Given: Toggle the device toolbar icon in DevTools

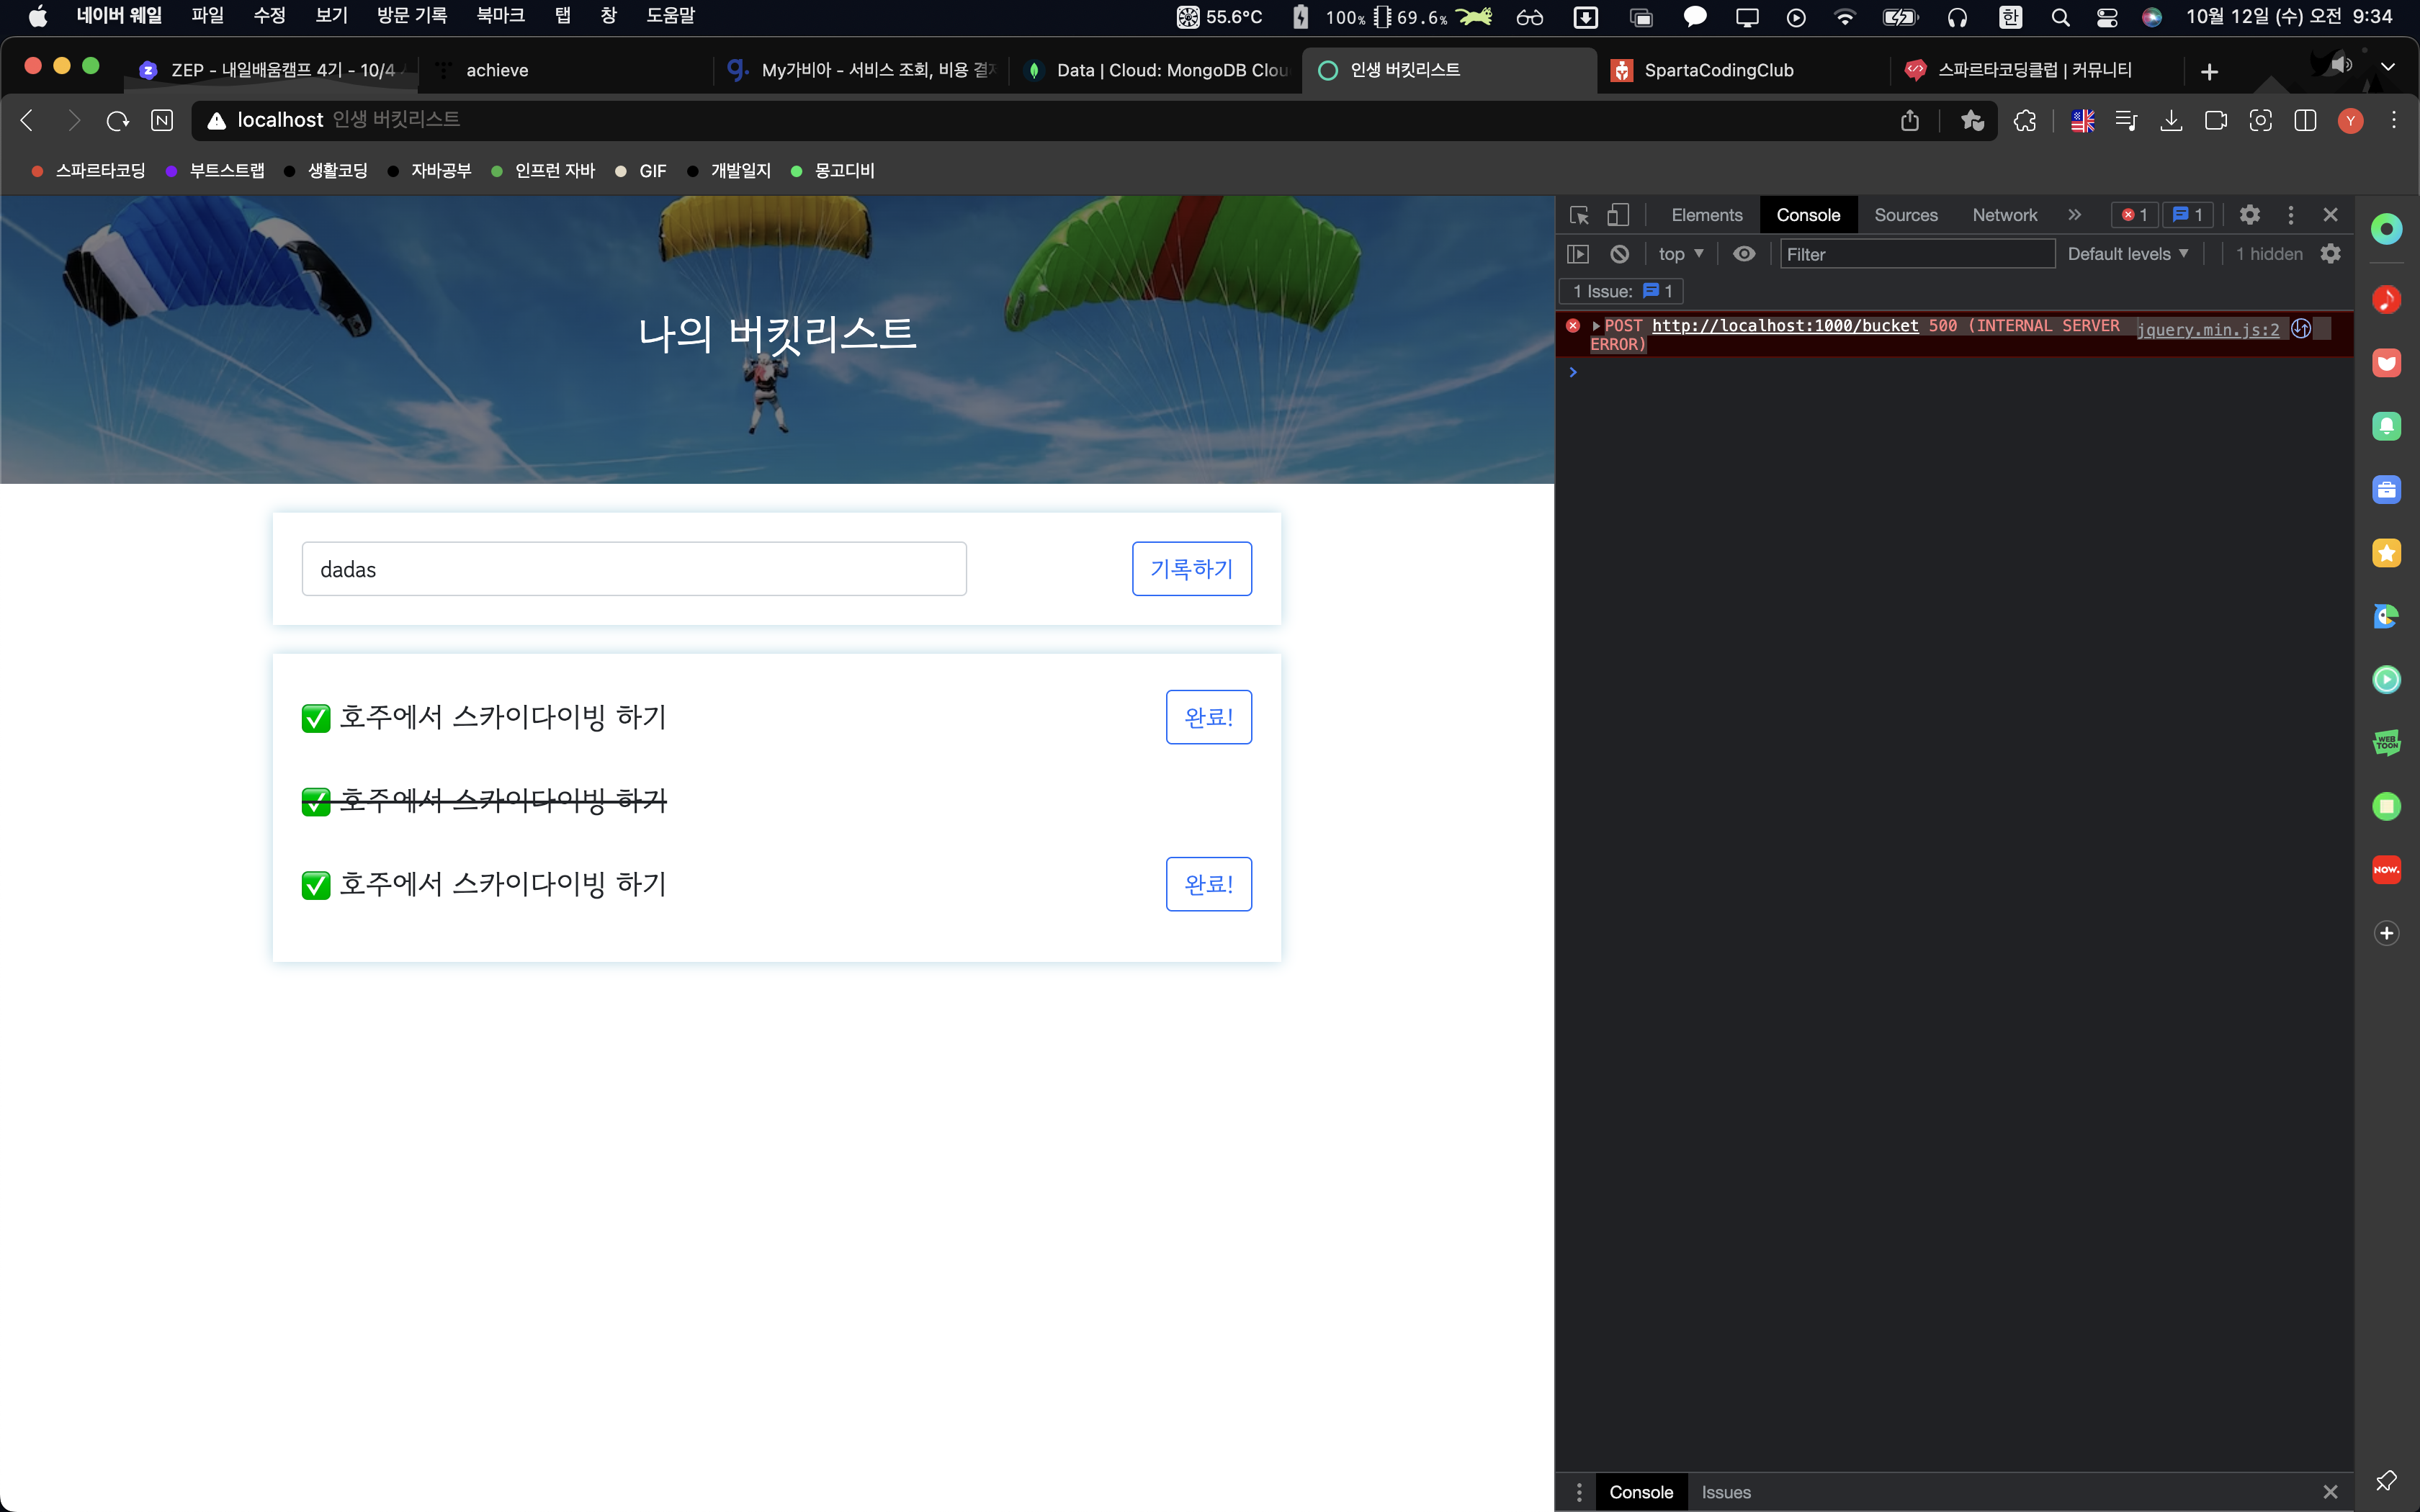Looking at the screenshot, I should 1618,215.
